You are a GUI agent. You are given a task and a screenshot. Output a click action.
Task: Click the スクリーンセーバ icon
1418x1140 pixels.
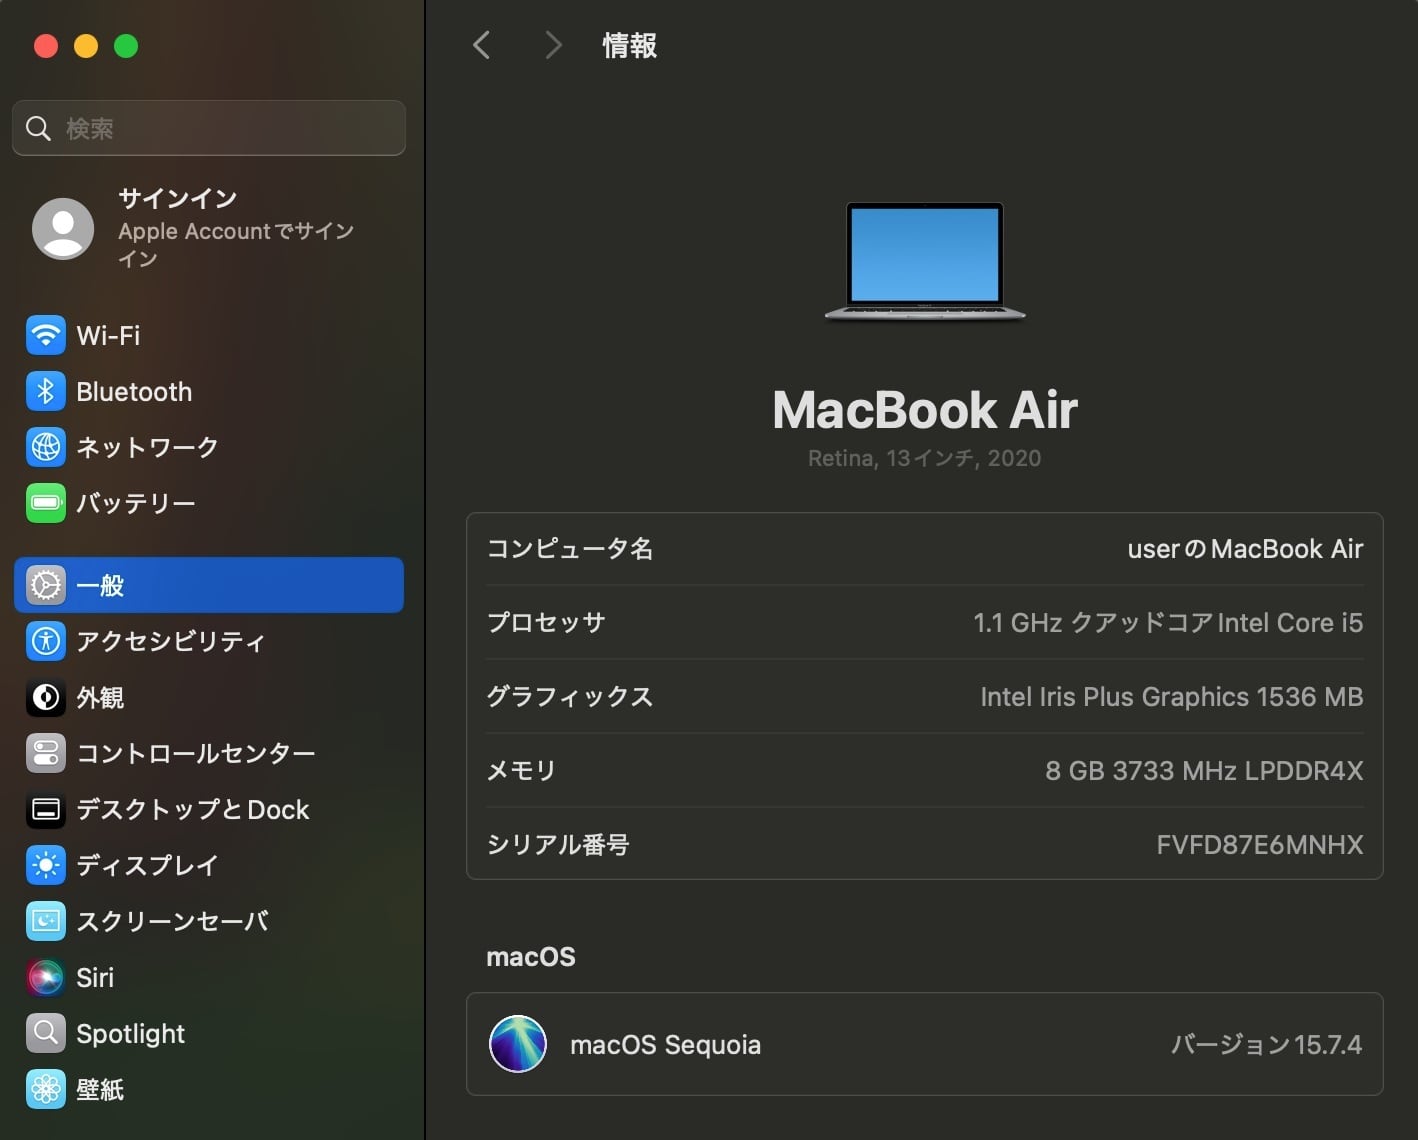point(46,921)
